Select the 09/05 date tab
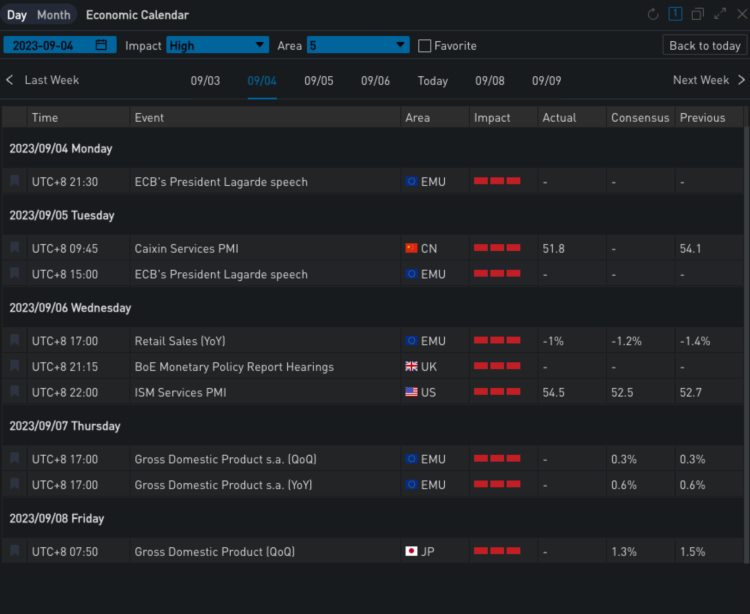 [319, 81]
